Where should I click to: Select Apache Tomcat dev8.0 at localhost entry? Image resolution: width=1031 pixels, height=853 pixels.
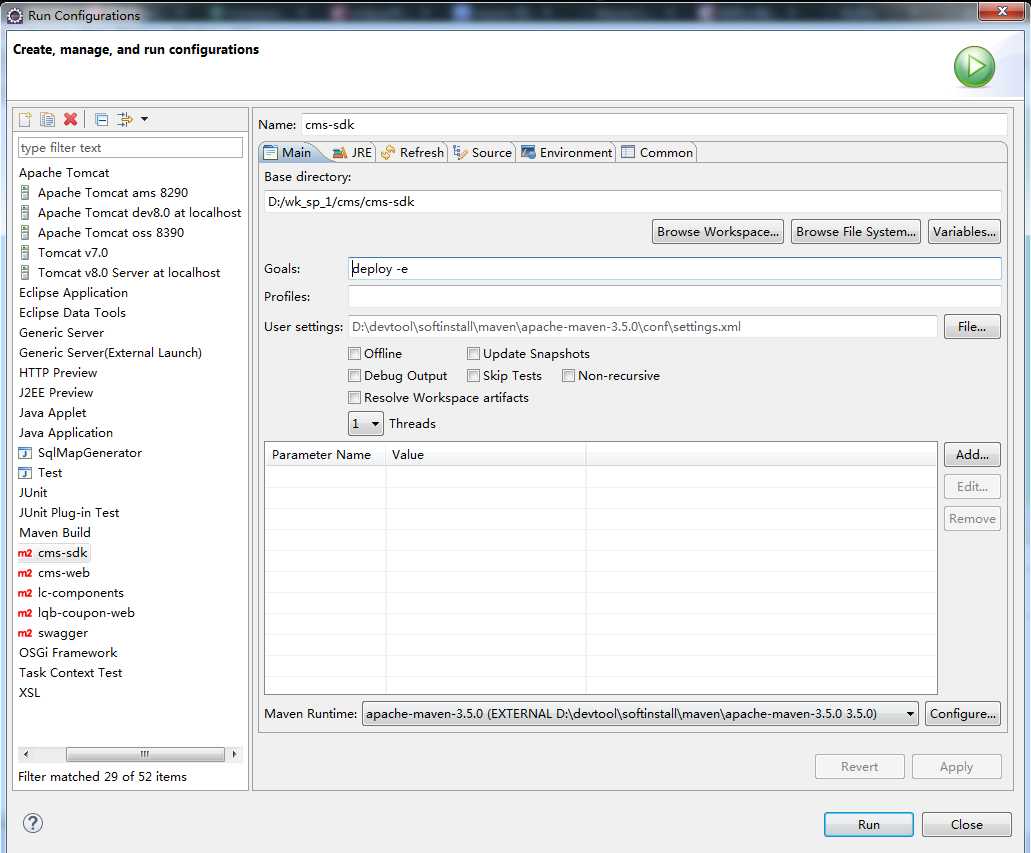(x=130, y=212)
